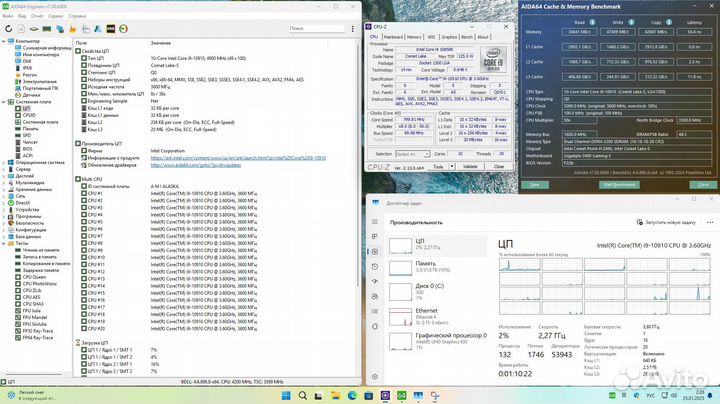The image size is (720, 404).
Task: Open memory benchmark chip icon in AIDA64 toolbar
Action: (47, 29)
